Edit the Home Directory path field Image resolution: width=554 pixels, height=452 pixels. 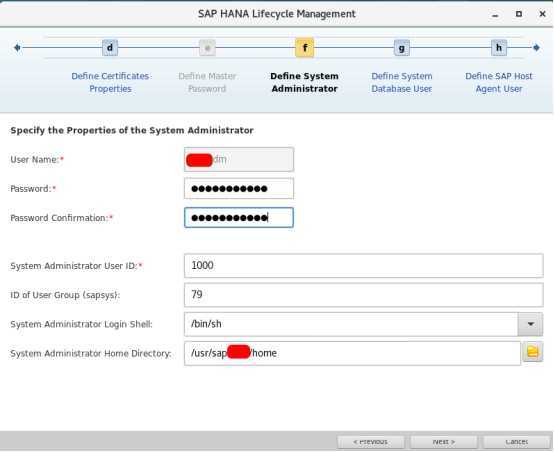[x=352, y=353]
